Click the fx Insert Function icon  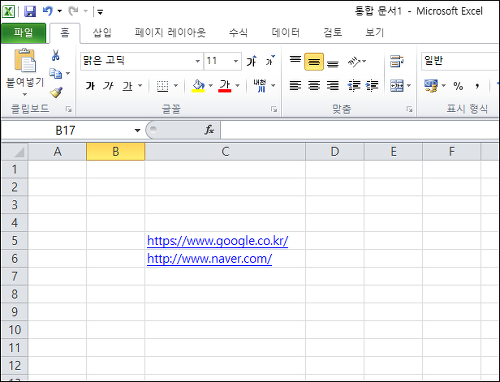tap(209, 130)
